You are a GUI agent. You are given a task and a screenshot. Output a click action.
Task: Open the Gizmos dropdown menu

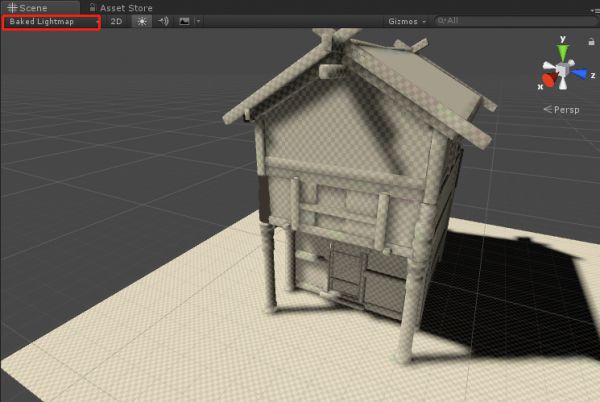click(406, 21)
